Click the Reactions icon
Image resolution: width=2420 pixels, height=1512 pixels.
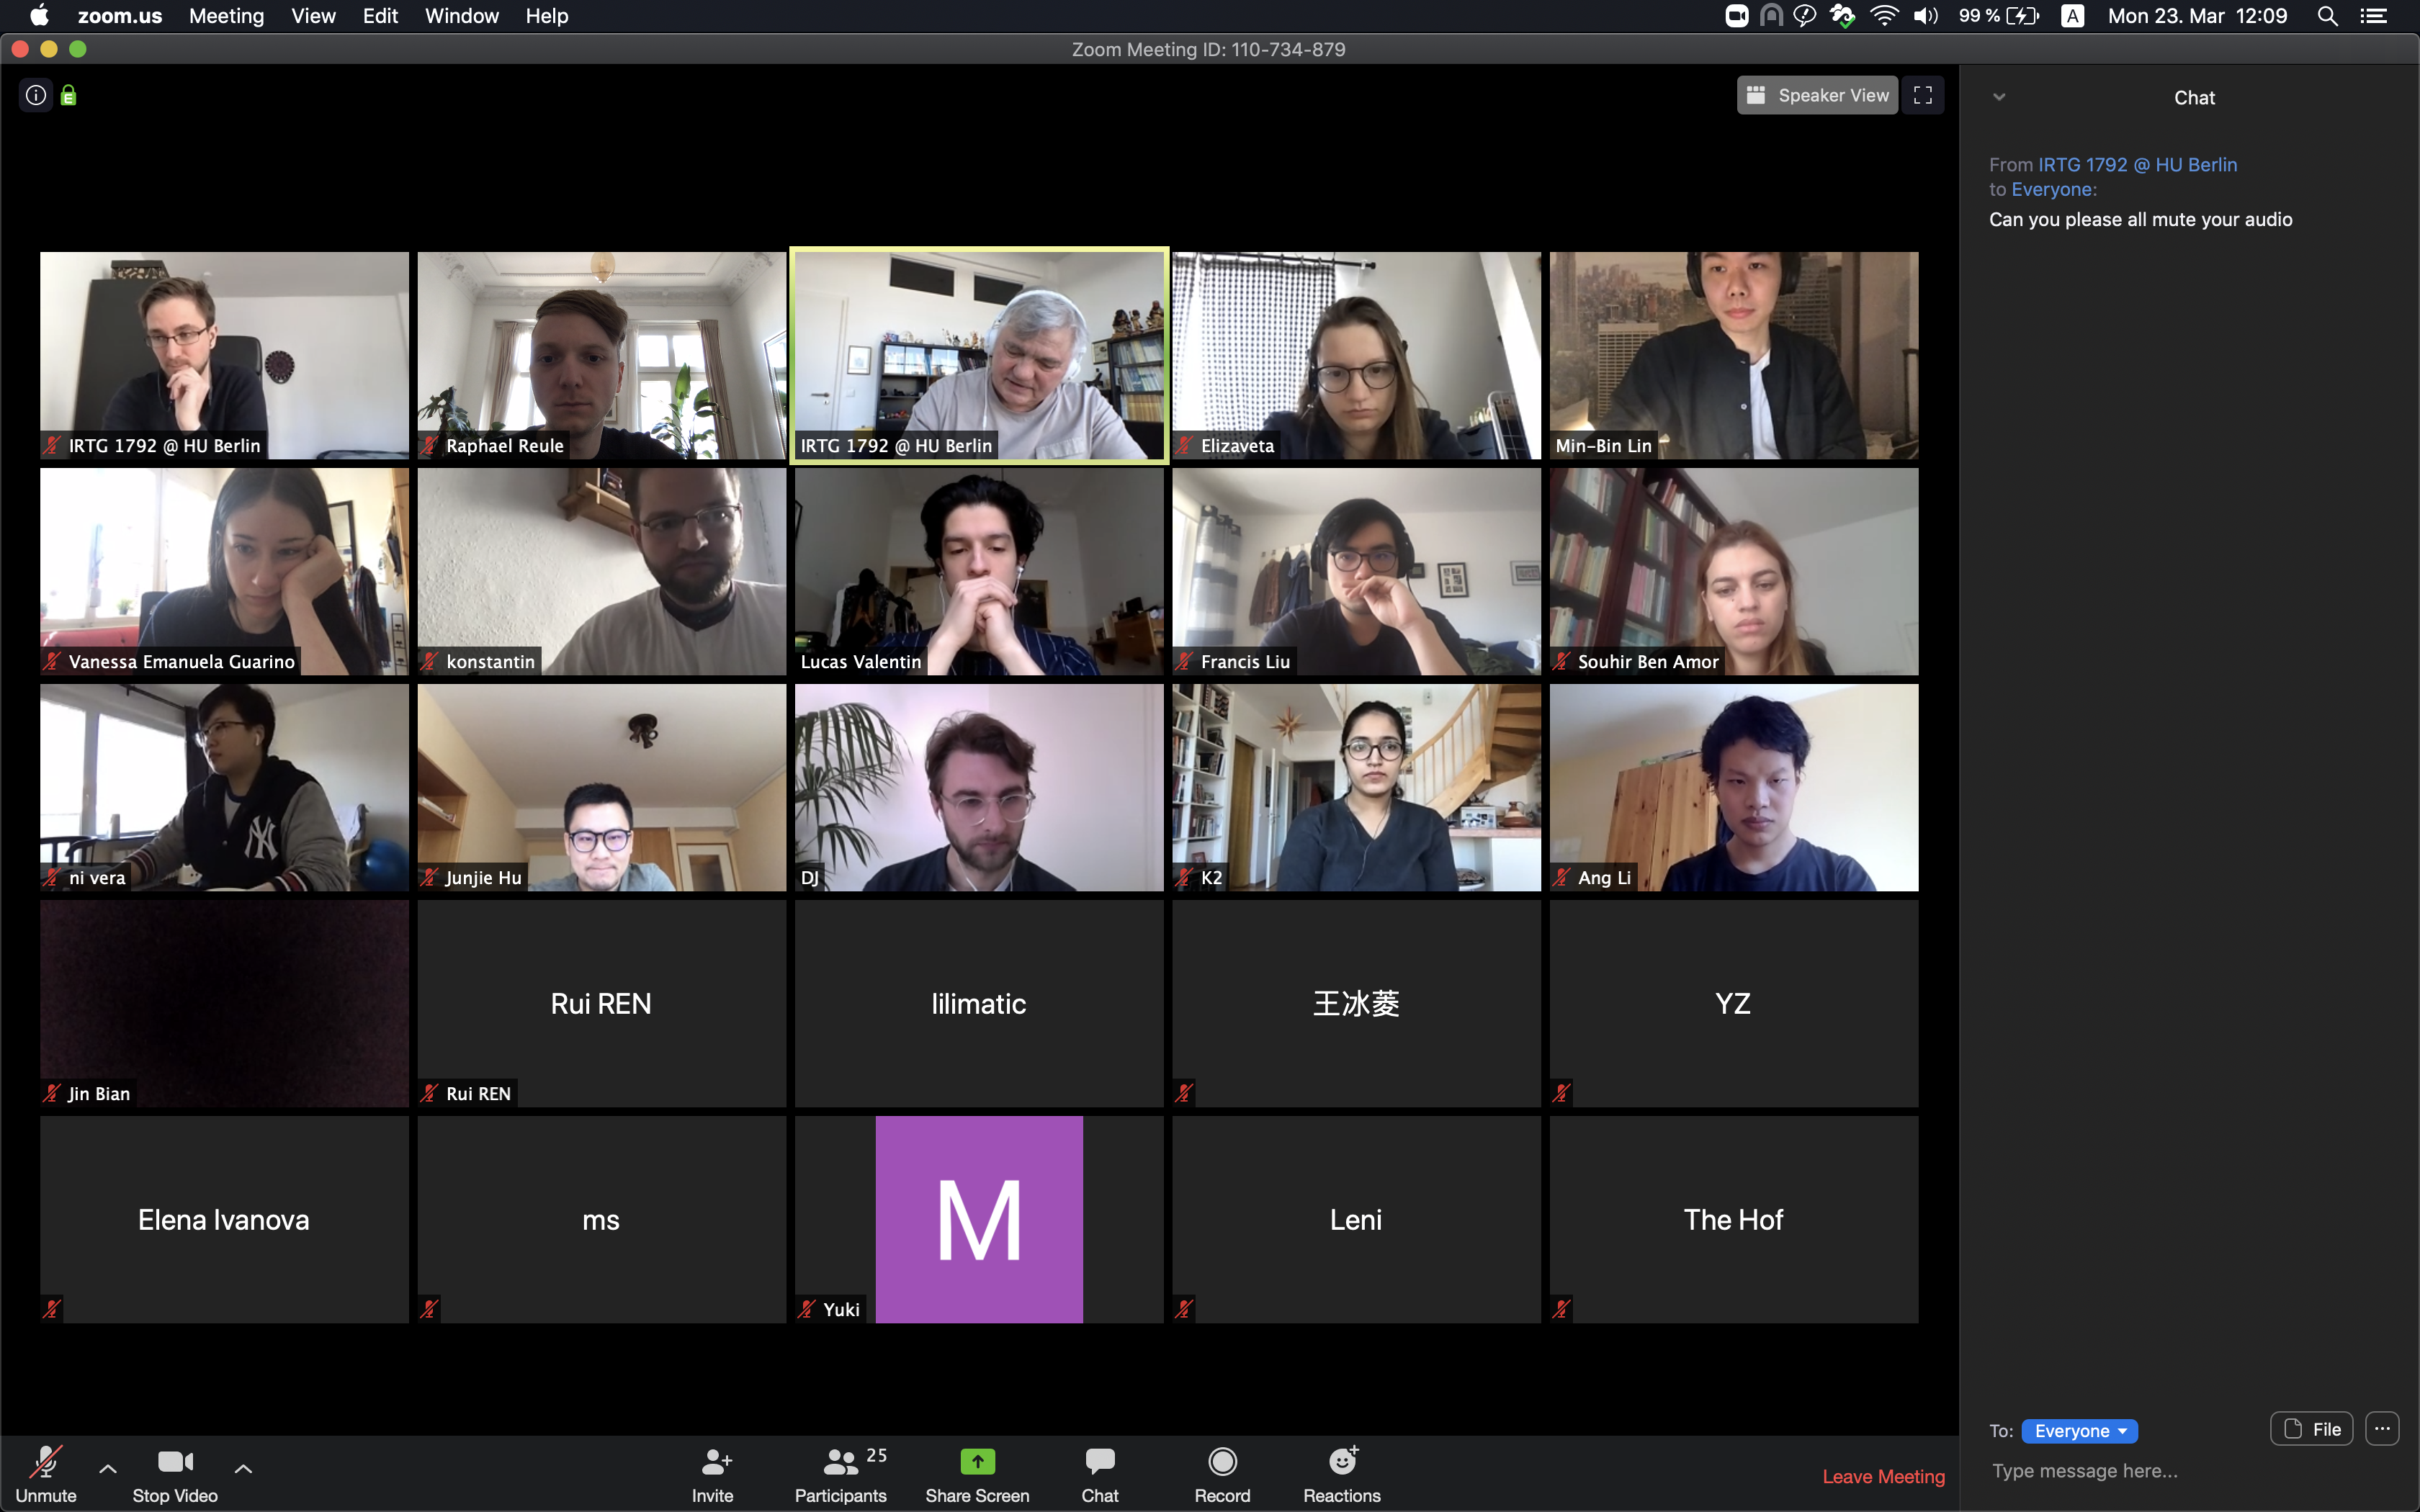[x=1342, y=1462]
